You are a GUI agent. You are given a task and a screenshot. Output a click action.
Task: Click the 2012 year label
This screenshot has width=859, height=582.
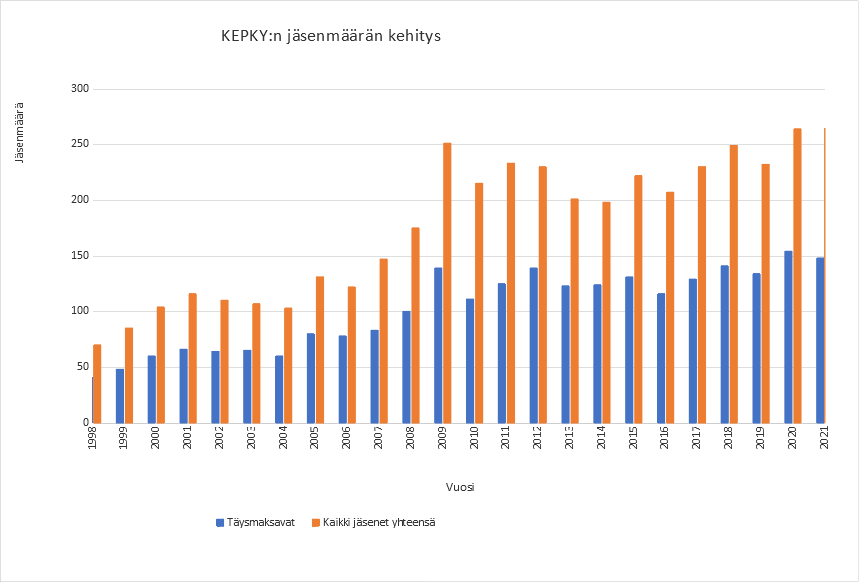pyautogui.click(x=537, y=437)
